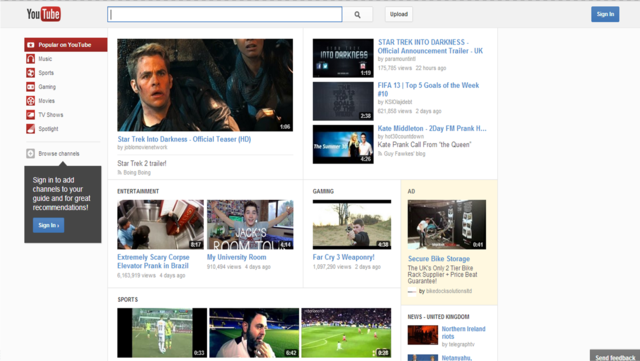Play the sports video lasting 0:33
Viewport: 640px width, 361px height.
(162, 333)
